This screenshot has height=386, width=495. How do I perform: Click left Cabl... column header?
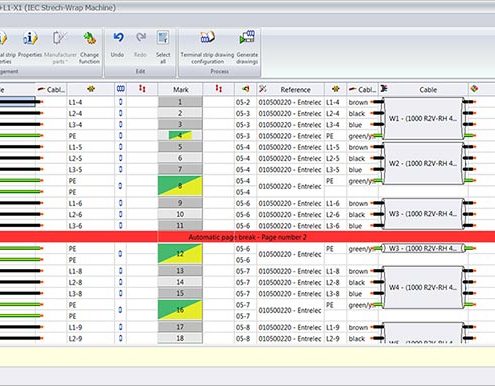point(52,89)
